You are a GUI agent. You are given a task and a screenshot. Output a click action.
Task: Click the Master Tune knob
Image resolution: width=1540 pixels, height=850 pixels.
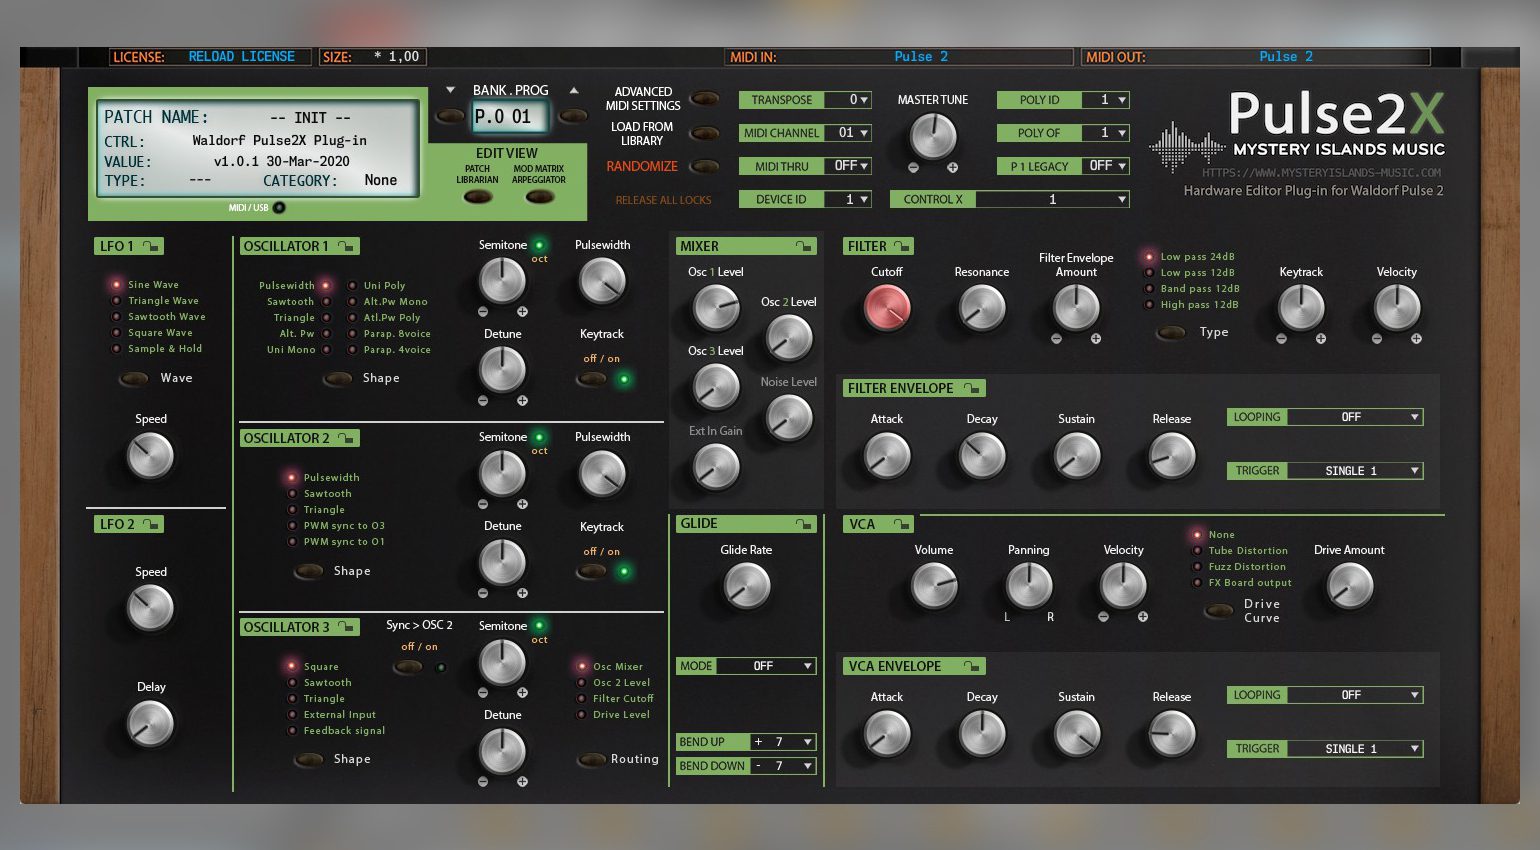[x=933, y=135]
